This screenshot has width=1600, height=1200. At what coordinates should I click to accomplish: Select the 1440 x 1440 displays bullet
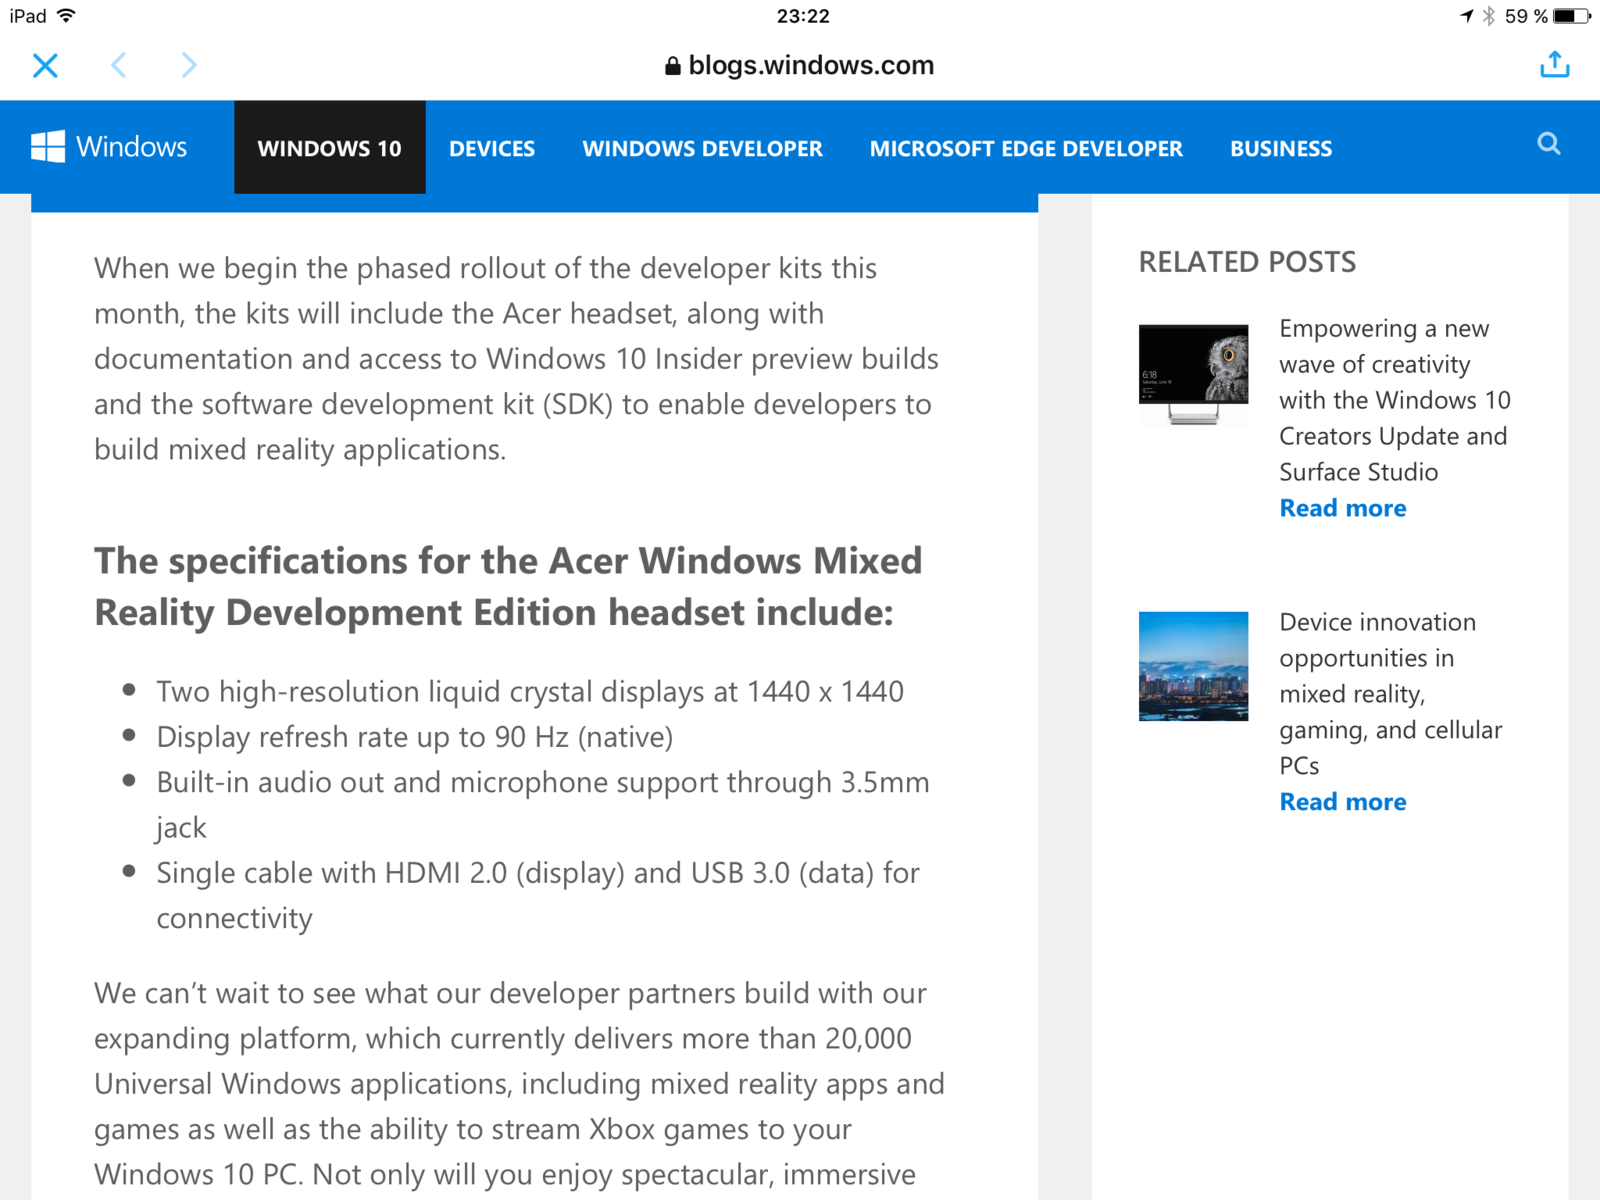click(x=530, y=692)
